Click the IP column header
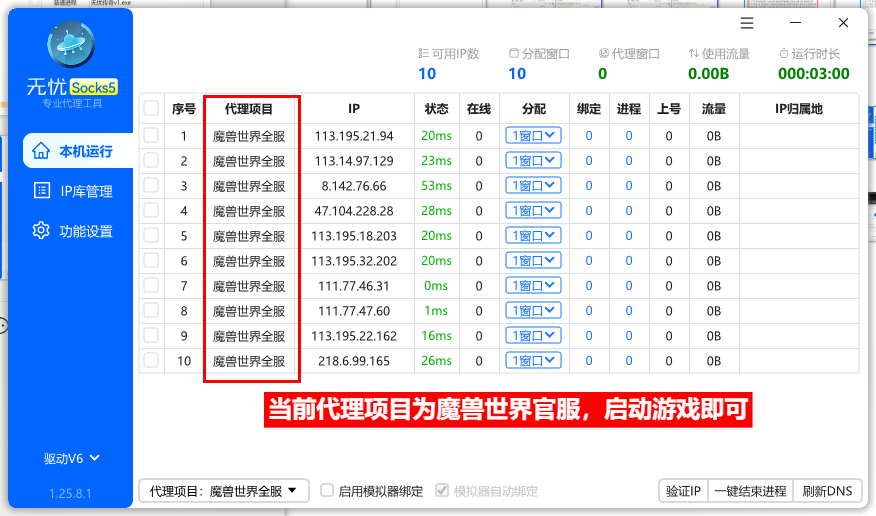 click(x=354, y=109)
